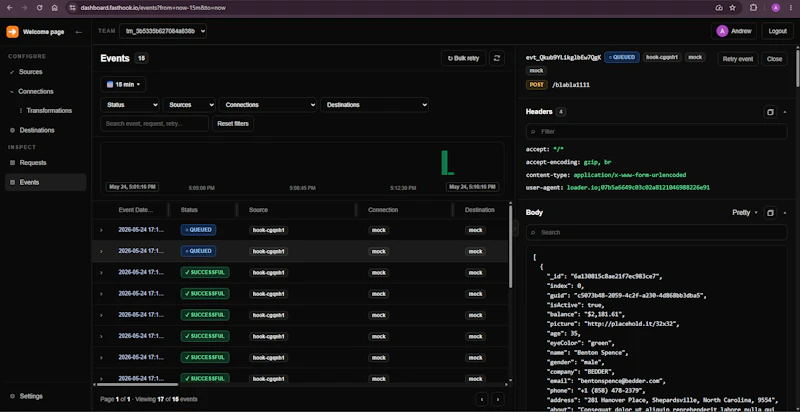Viewport: 800px width, 412px height.
Task: Open Transformations in the sidebar
Action: [x=49, y=111]
